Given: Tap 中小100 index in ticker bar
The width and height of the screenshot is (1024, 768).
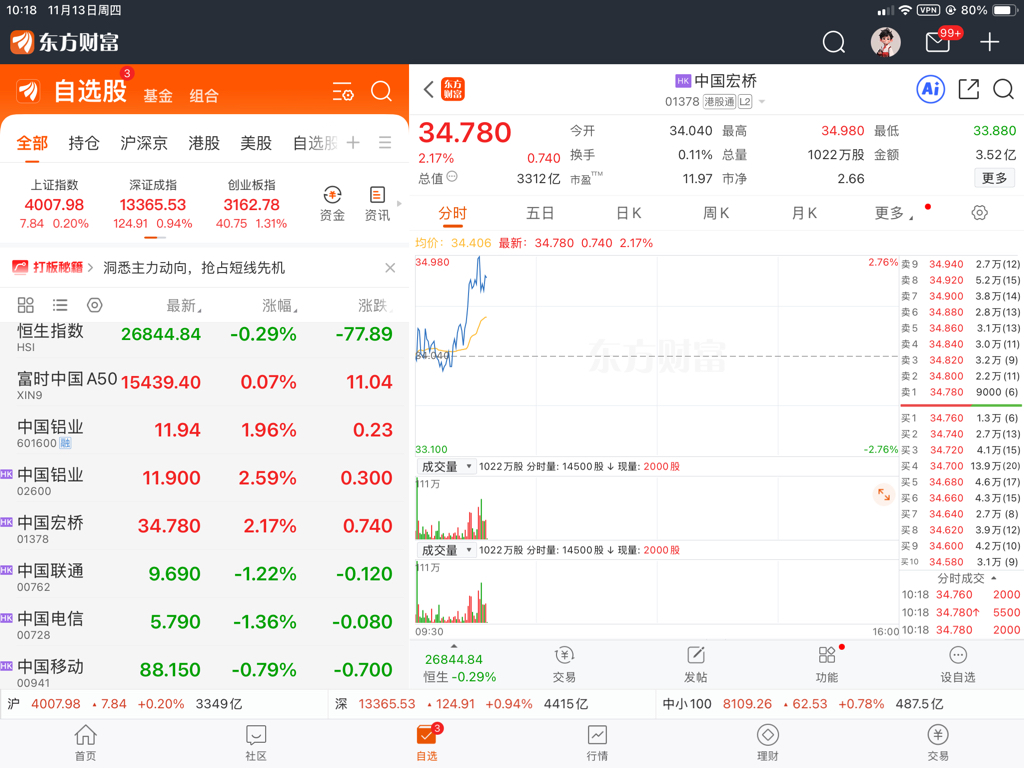Looking at the screenshot, I should (x=803, y=704).
